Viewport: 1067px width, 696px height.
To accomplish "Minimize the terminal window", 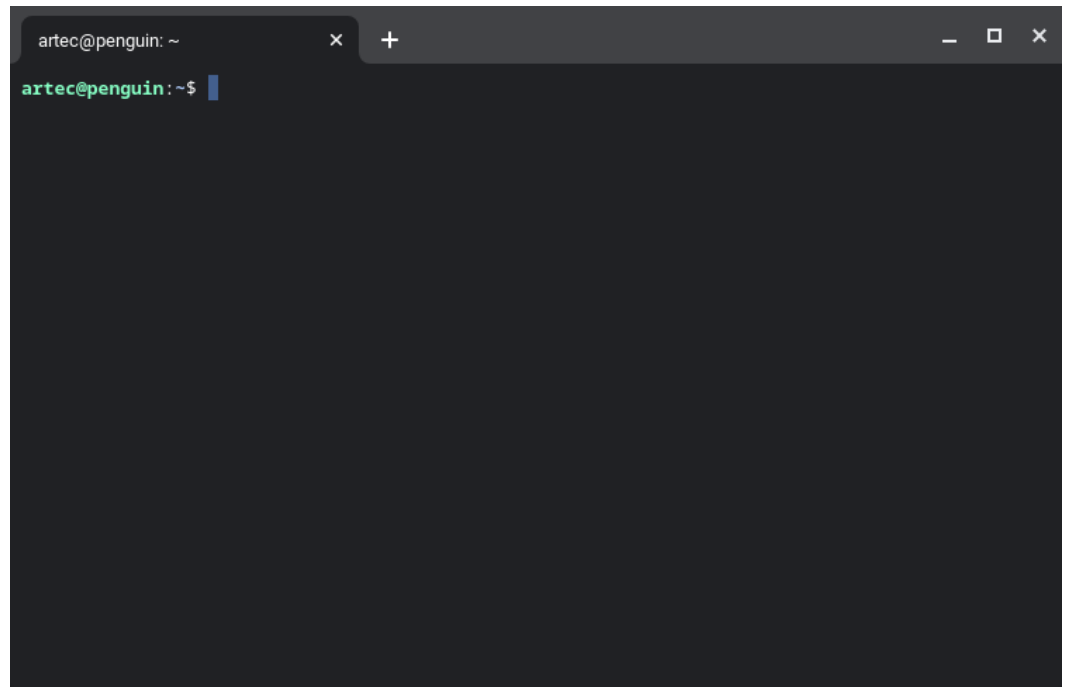I will 949,38.
